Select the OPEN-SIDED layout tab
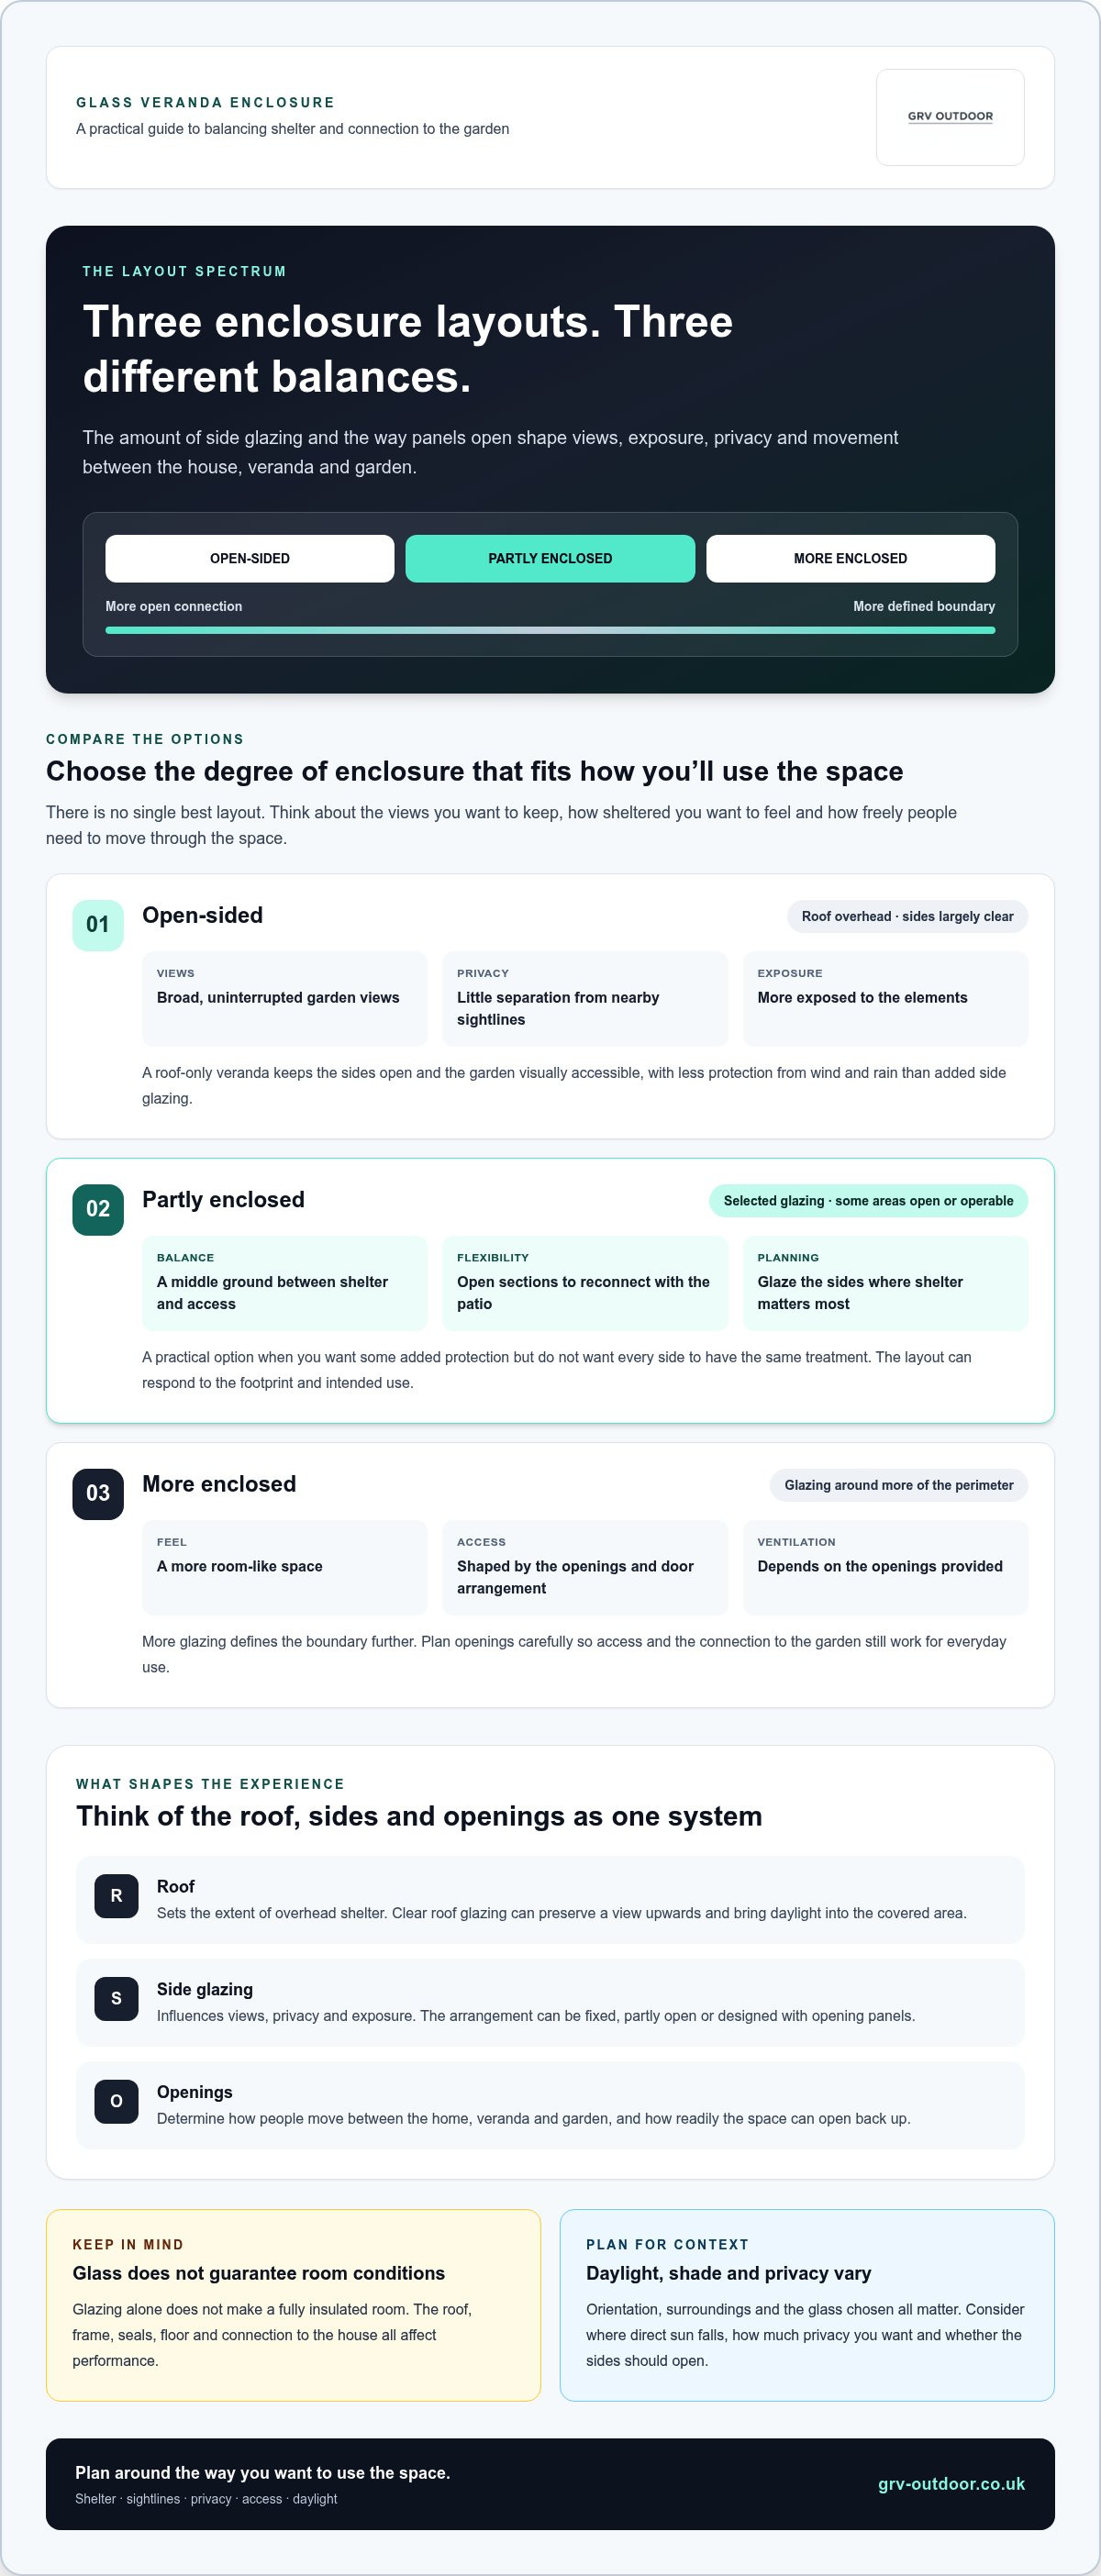This screenshot has width=1101, height=2576. click(x=250, y=558)
